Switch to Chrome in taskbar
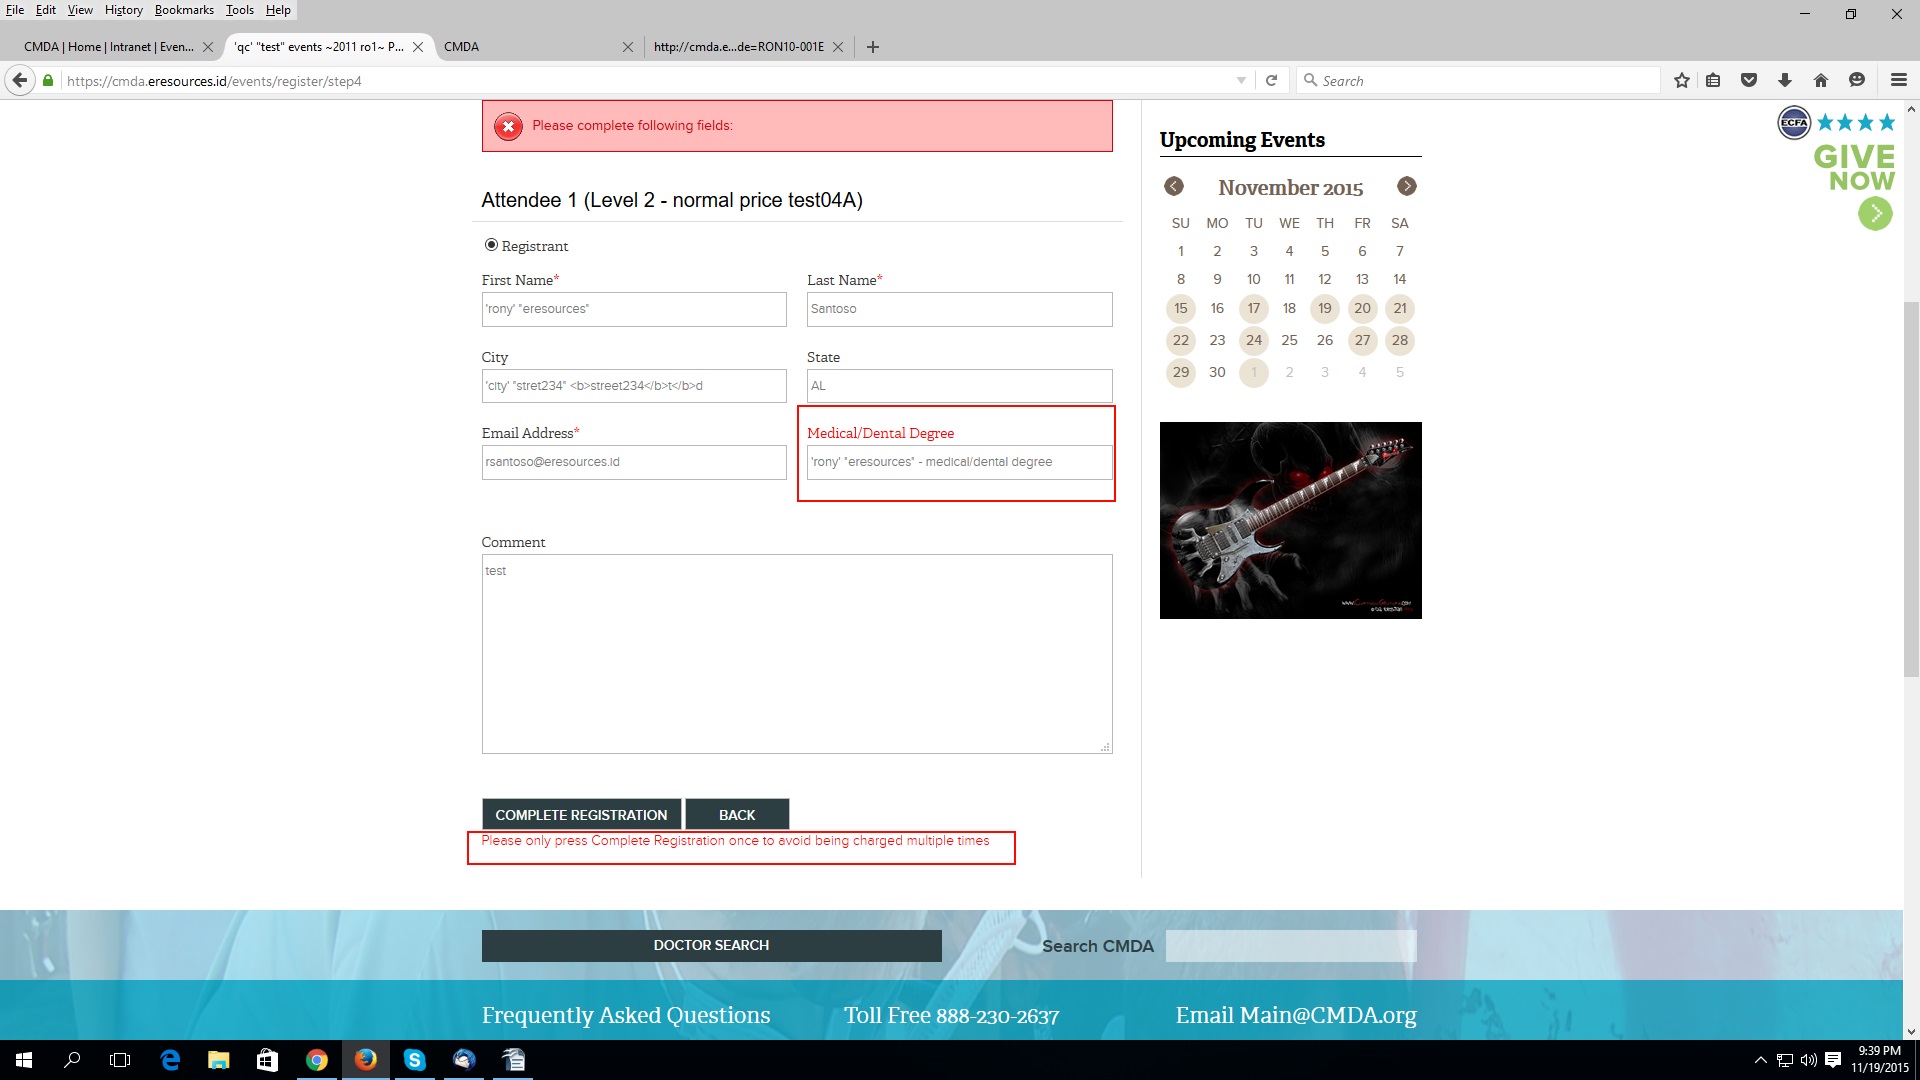The image size is (1920, 1080). point(316,1060)
